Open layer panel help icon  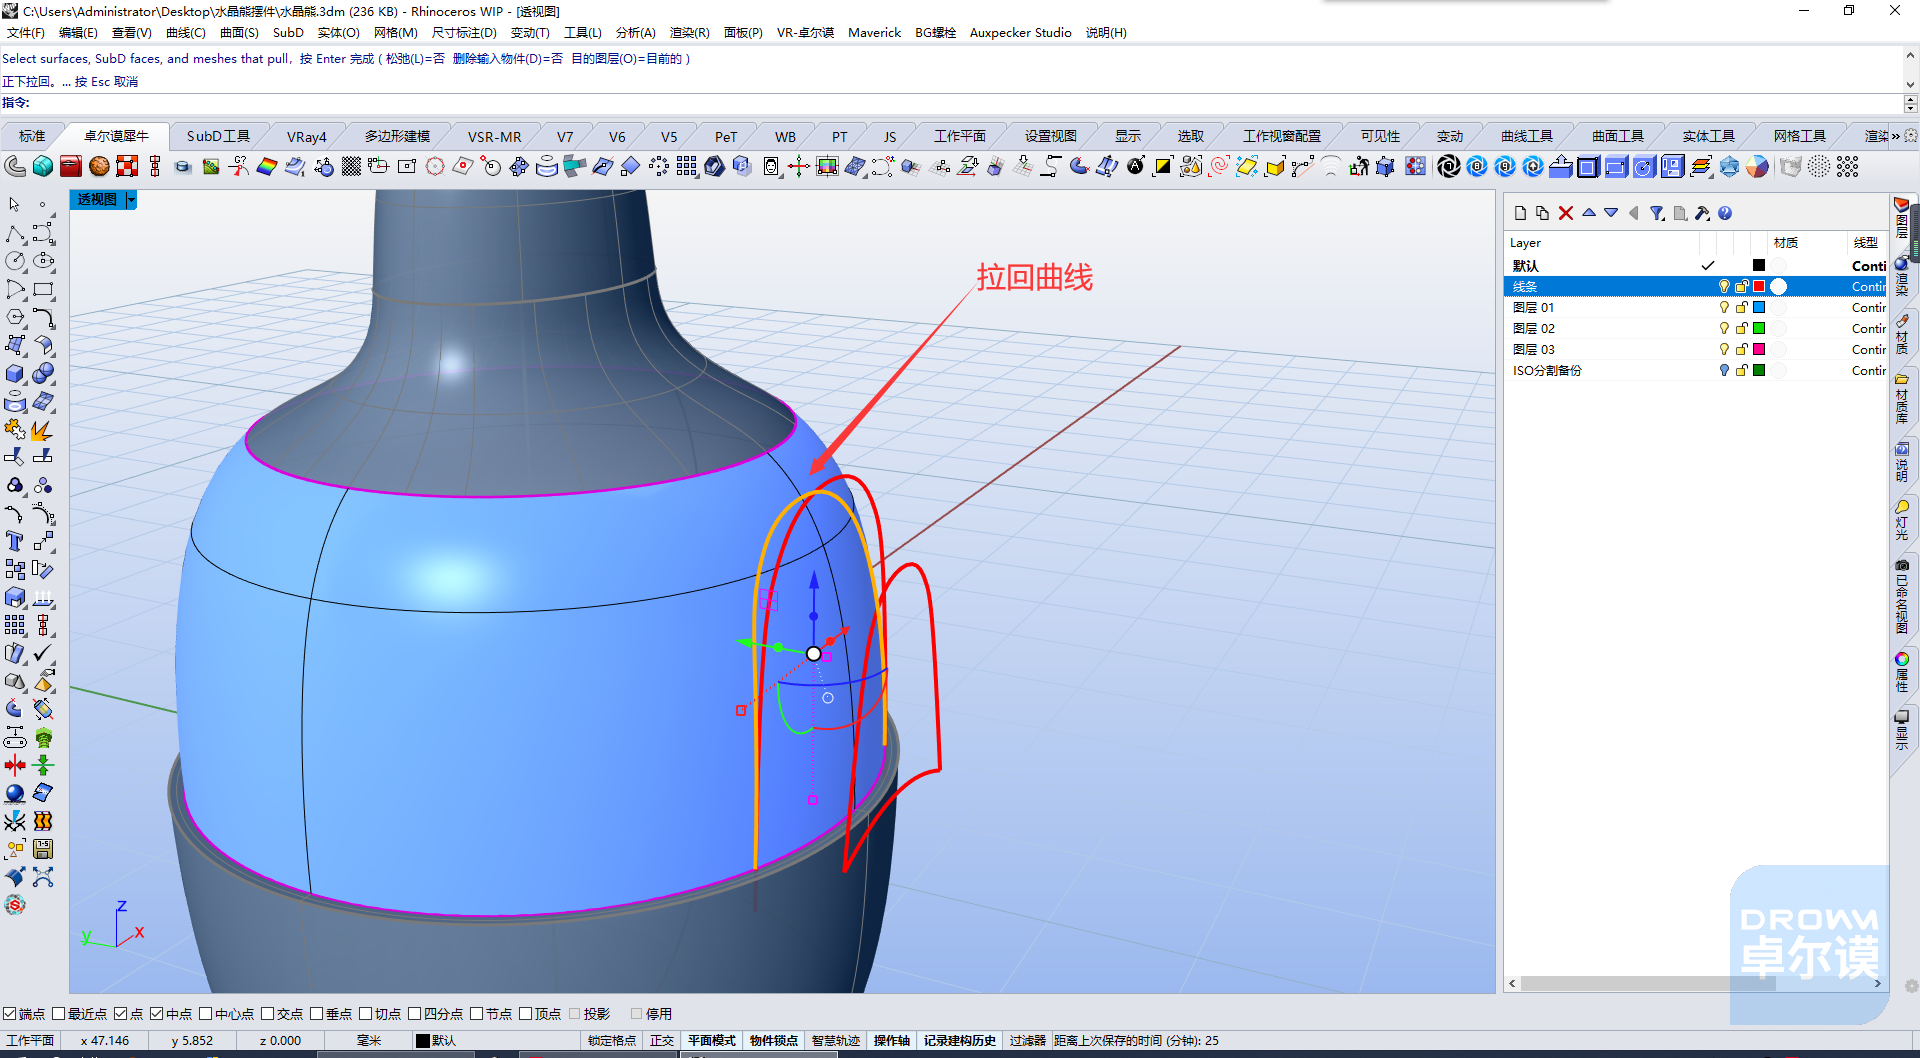1725,213
